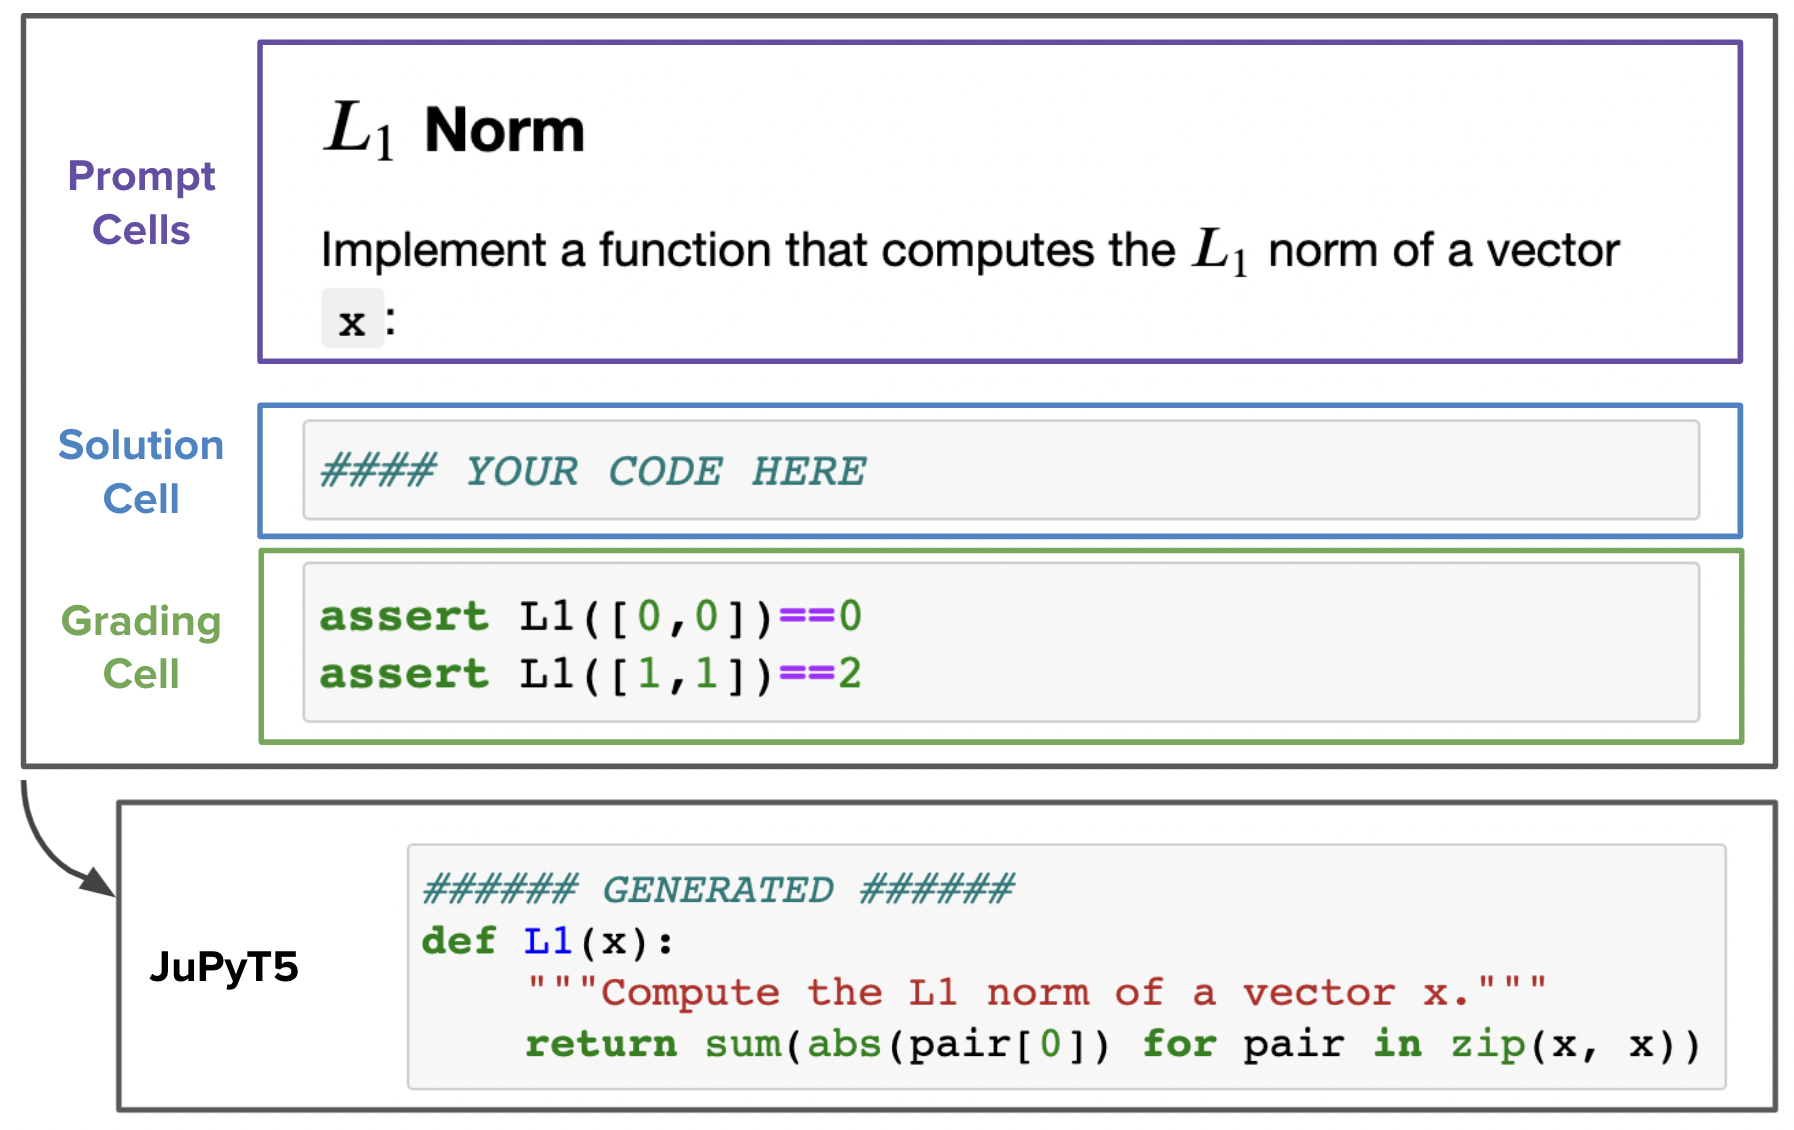Viewport: 1794px width, 1130px height.
Task: Click the Prompt Cells label
Action: [141, 203]
